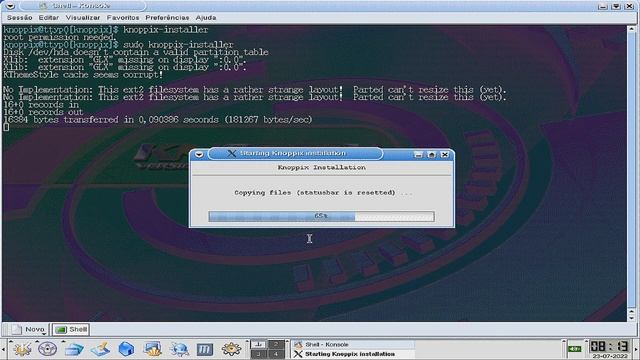The height and width of the screenshot is (360, 640).
Task: Click the panel clock showing 08:13
Action: [x=609, y=347]
